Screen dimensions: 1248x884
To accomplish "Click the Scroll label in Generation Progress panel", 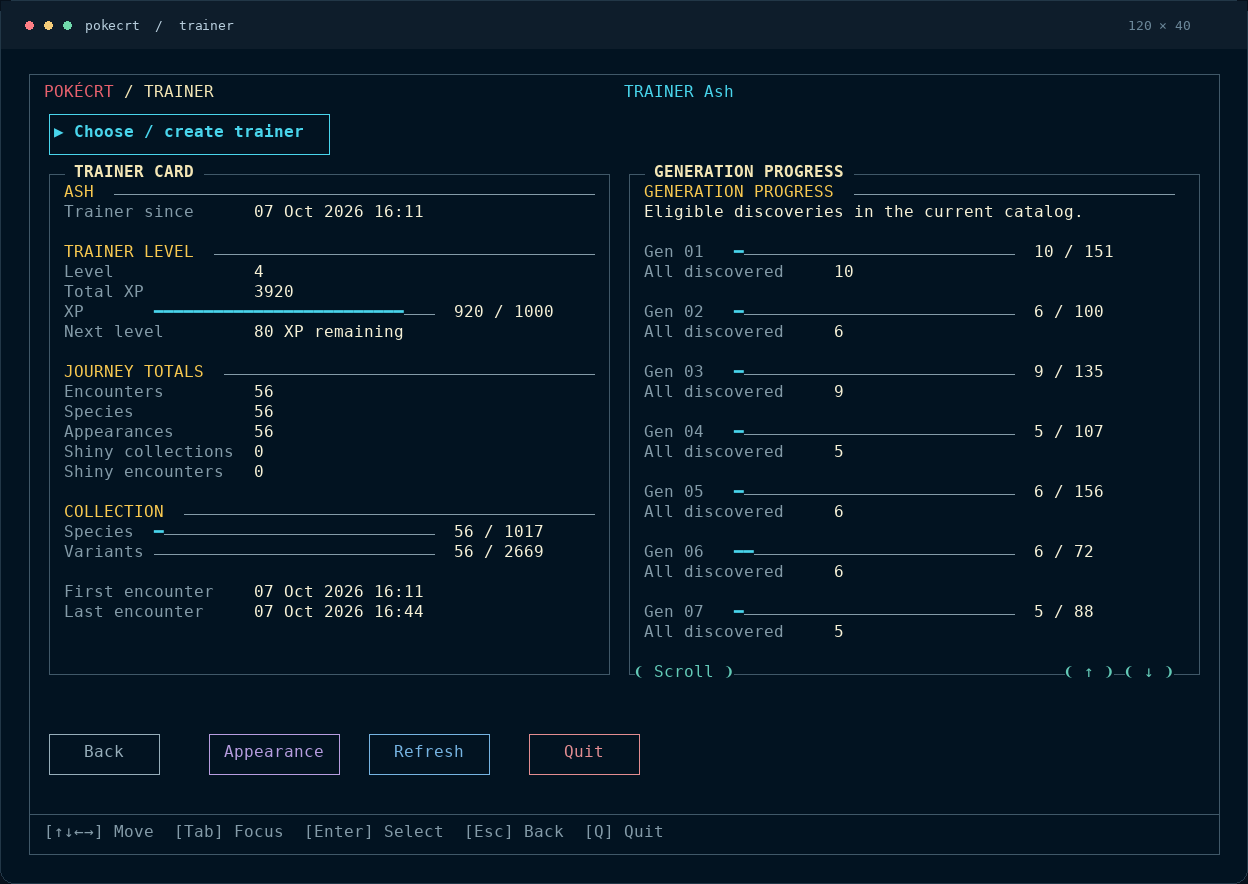I will pyautogui.click(x=684, y=672).
